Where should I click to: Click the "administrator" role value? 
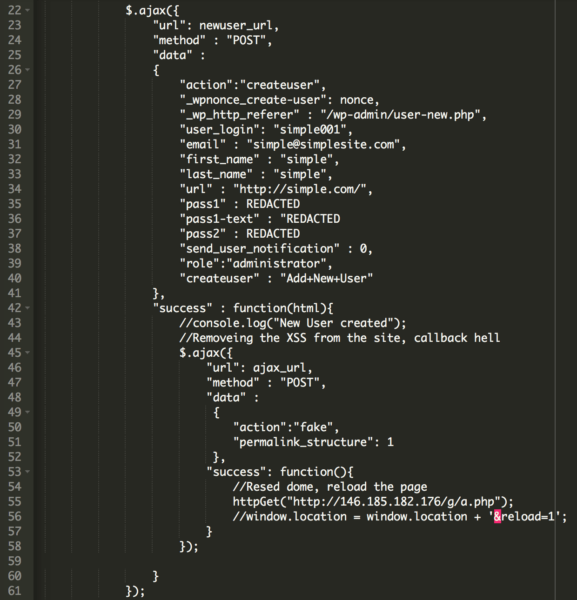[276, 264]
